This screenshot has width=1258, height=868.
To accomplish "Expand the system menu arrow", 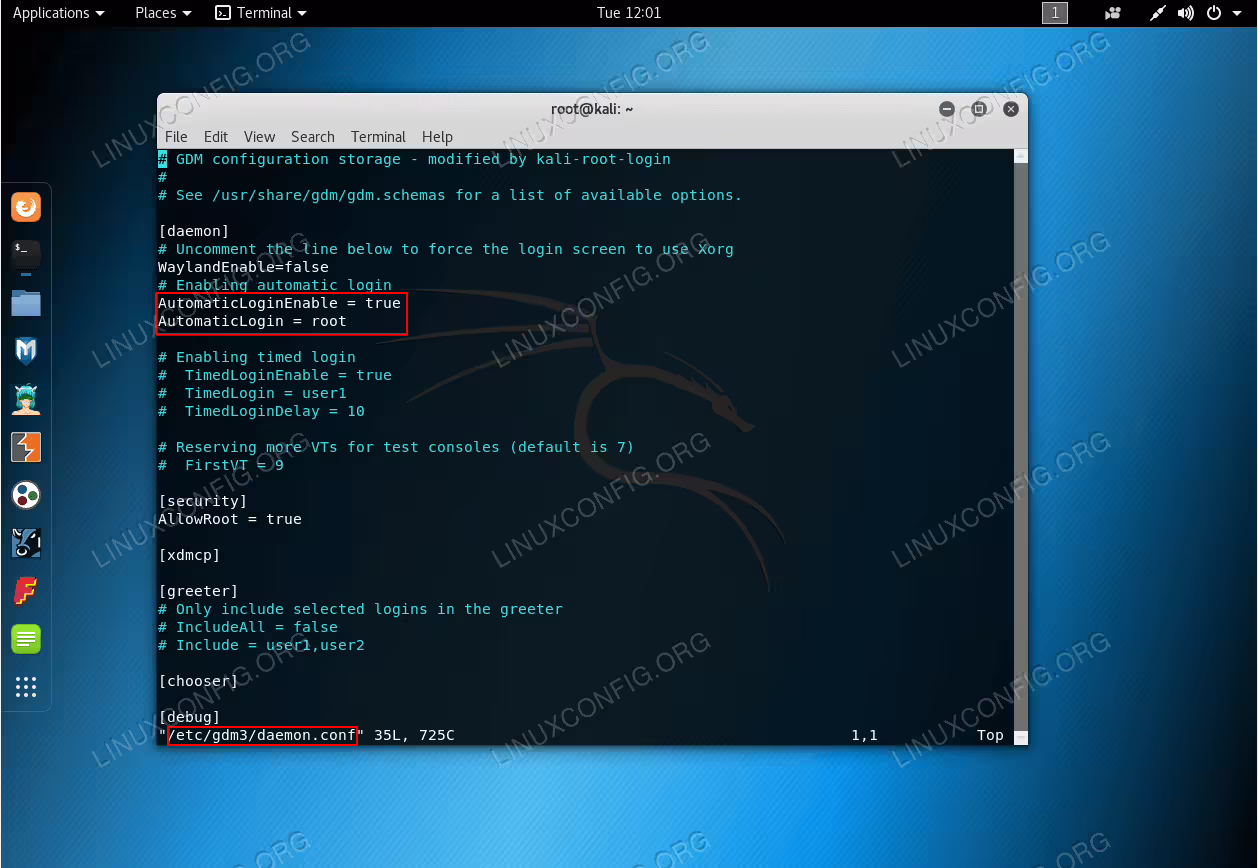I will (1237, 13).
